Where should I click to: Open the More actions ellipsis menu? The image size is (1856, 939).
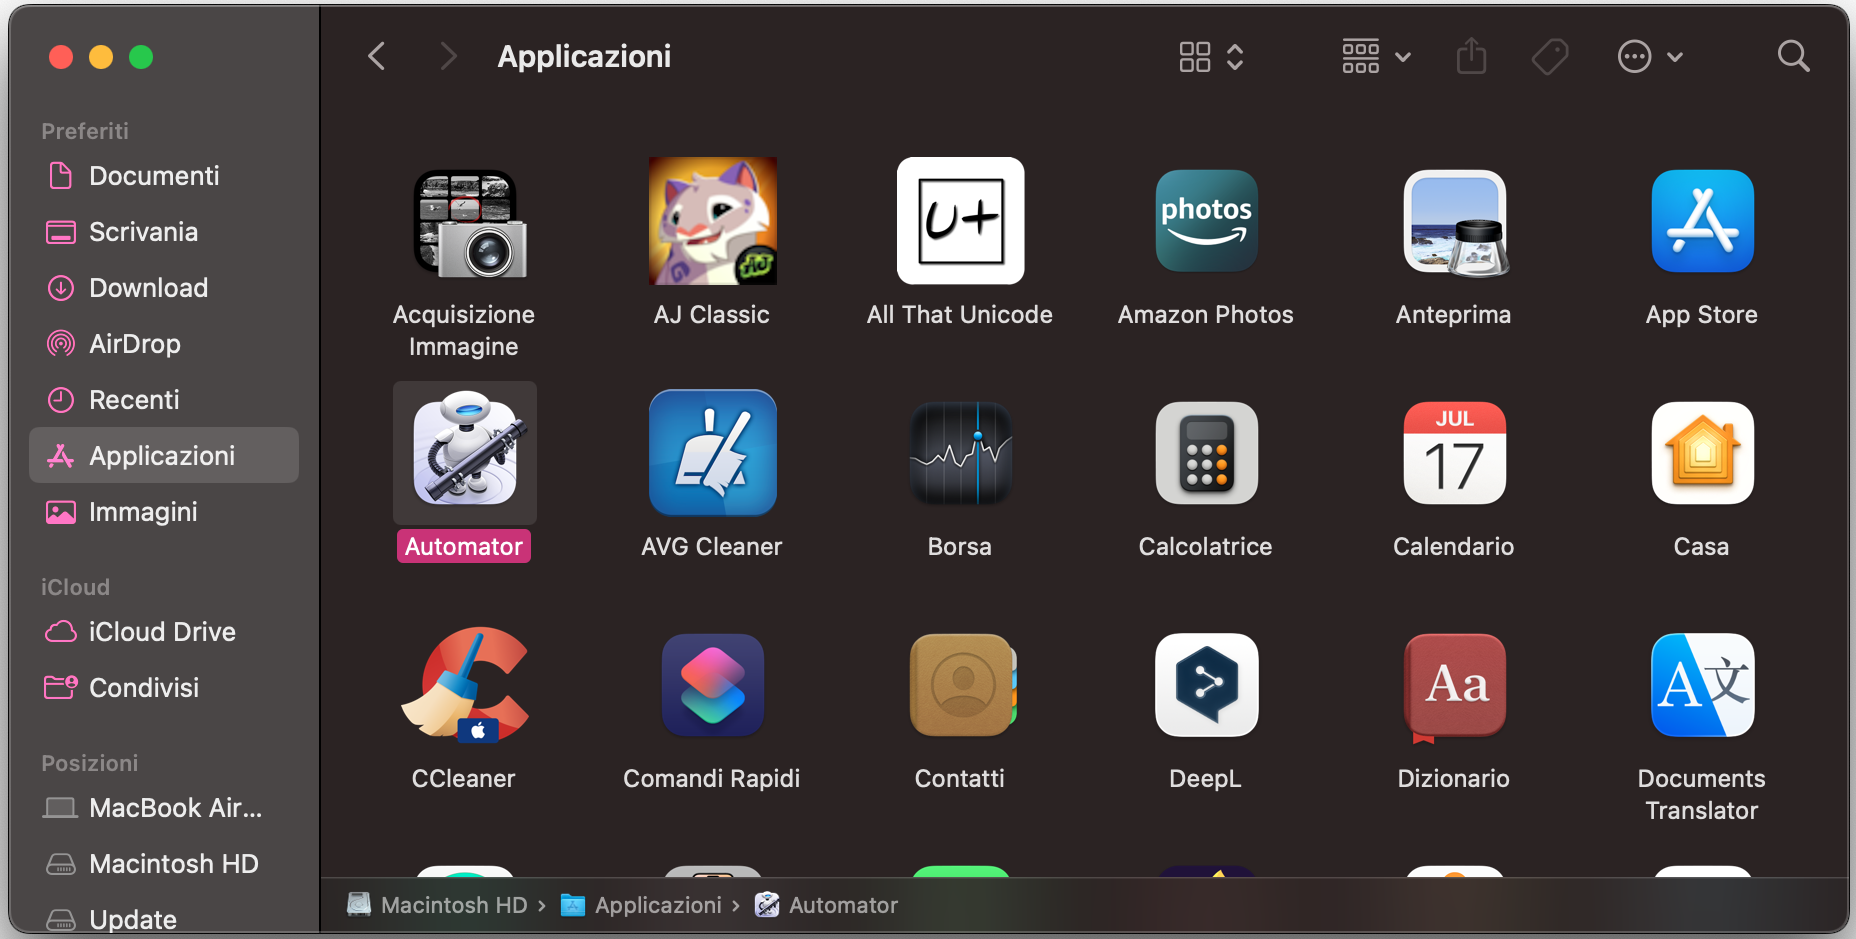pyautogui.click(x=1650, y=57)
